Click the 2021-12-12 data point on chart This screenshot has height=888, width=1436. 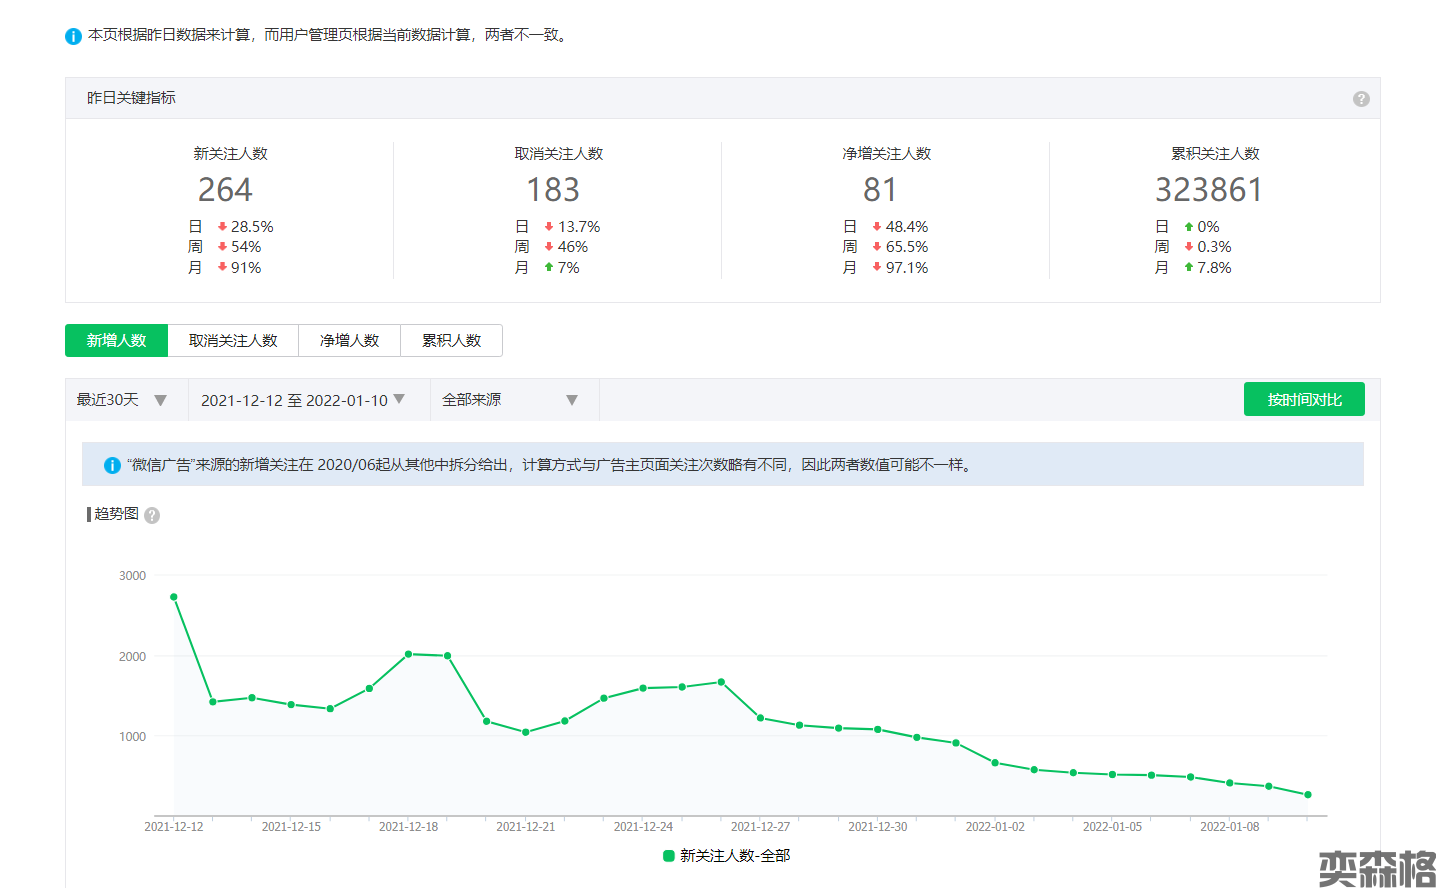click(174, 597)
